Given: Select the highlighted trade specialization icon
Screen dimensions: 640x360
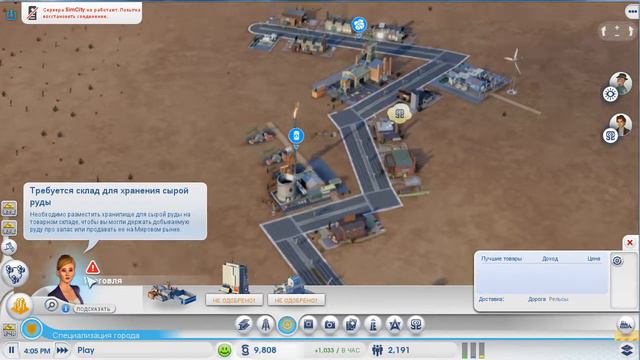Looking at the screenshot, I should (287, 325).
